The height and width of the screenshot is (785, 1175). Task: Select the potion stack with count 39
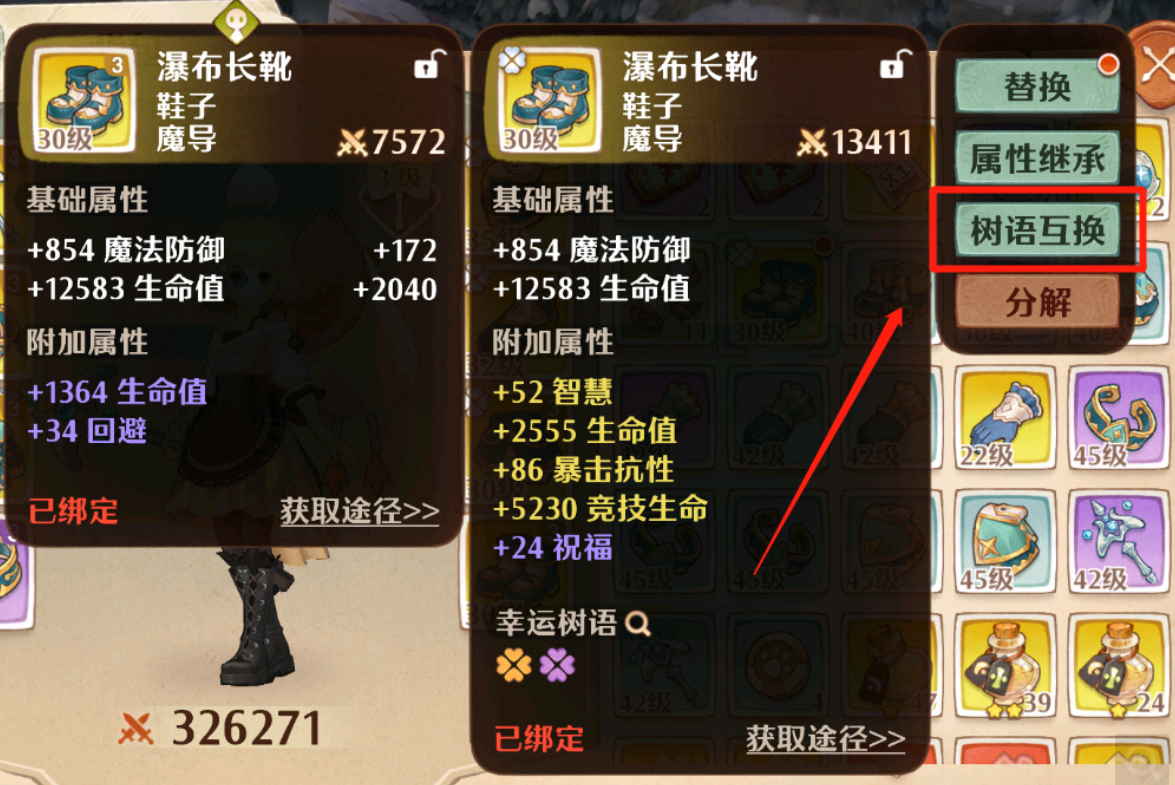tap(1005, 666)
